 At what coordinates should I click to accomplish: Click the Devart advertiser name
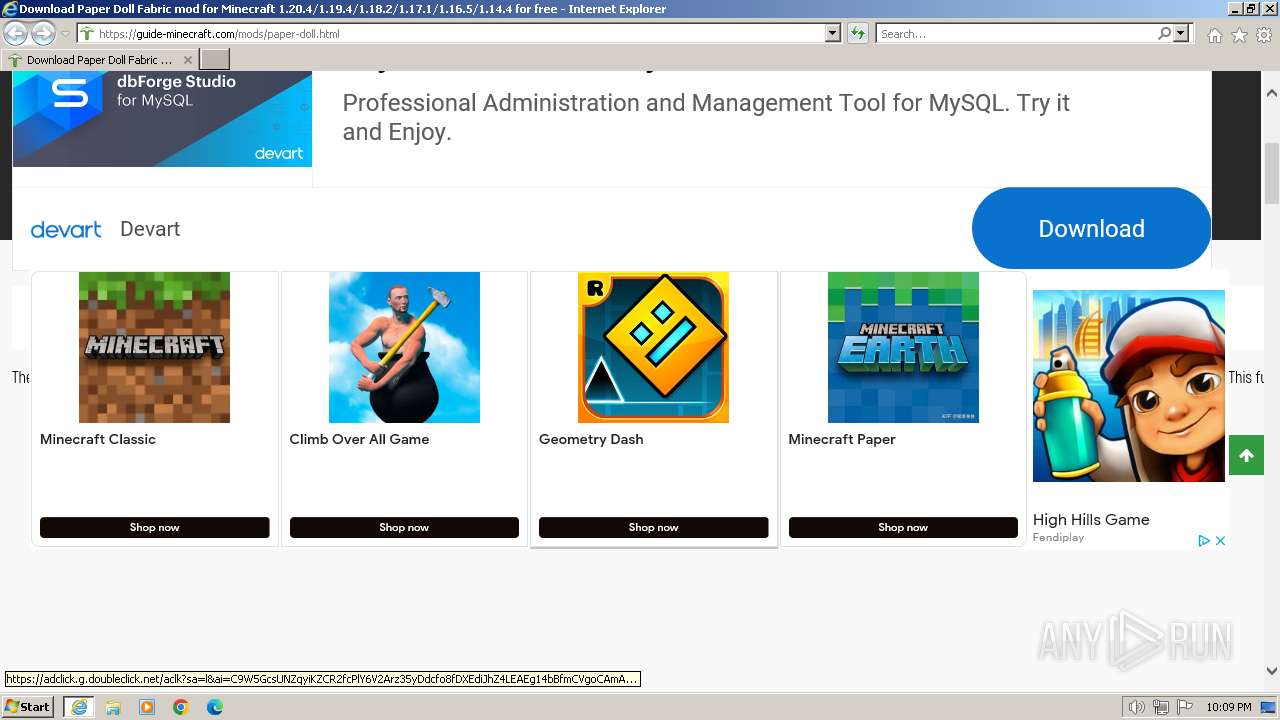[x=150, y=229]
